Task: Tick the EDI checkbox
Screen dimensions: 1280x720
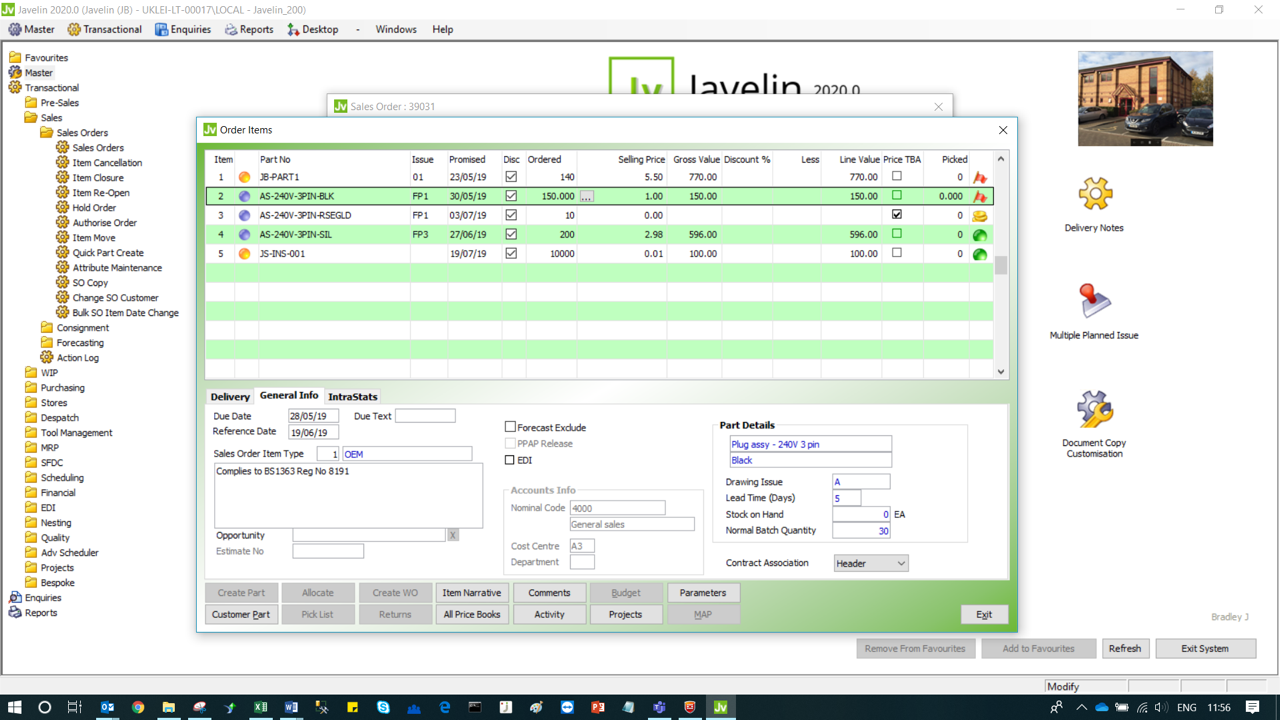Action: click(x=510, y=460)
